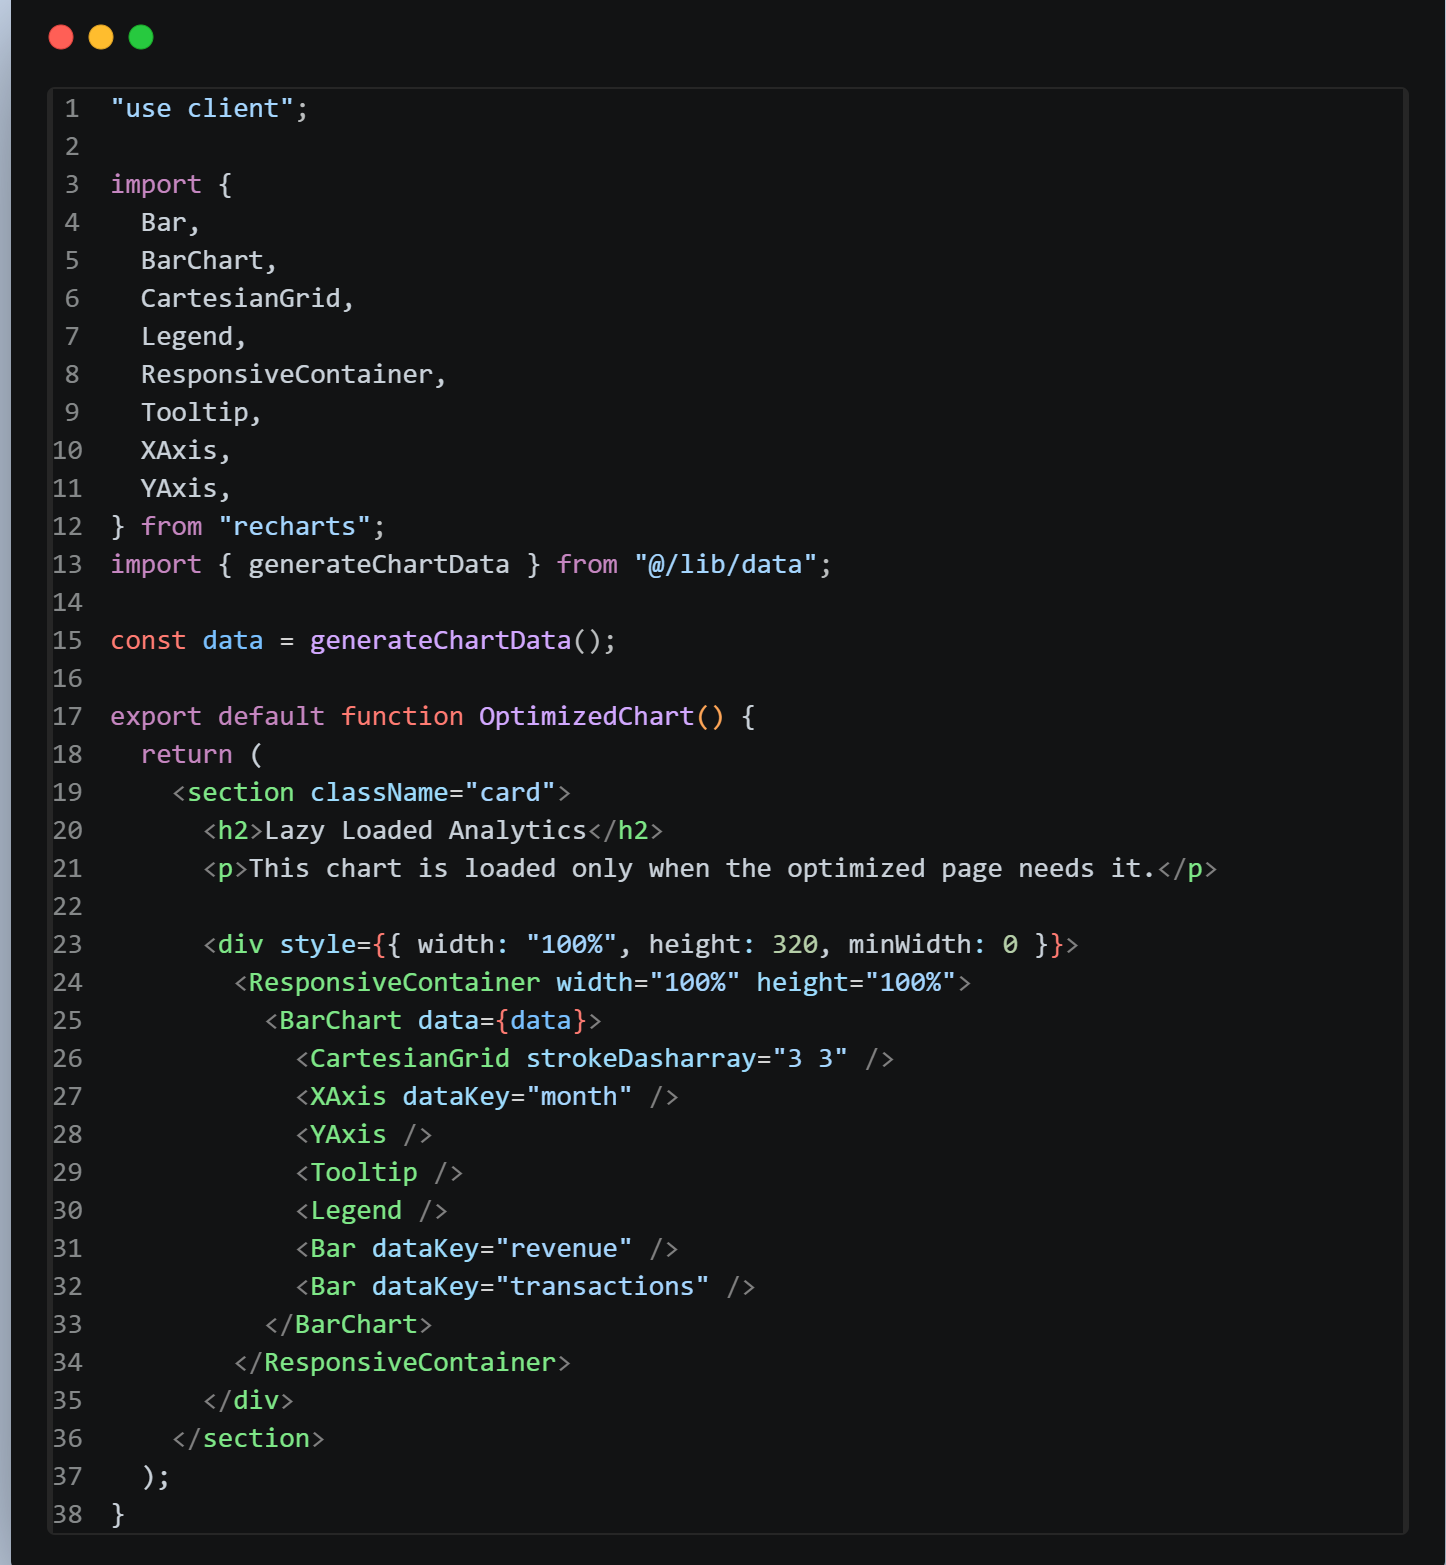This screenshot has width=1446, height=1565.
Task: Click the return keyword on line 18
Action: 186,754
